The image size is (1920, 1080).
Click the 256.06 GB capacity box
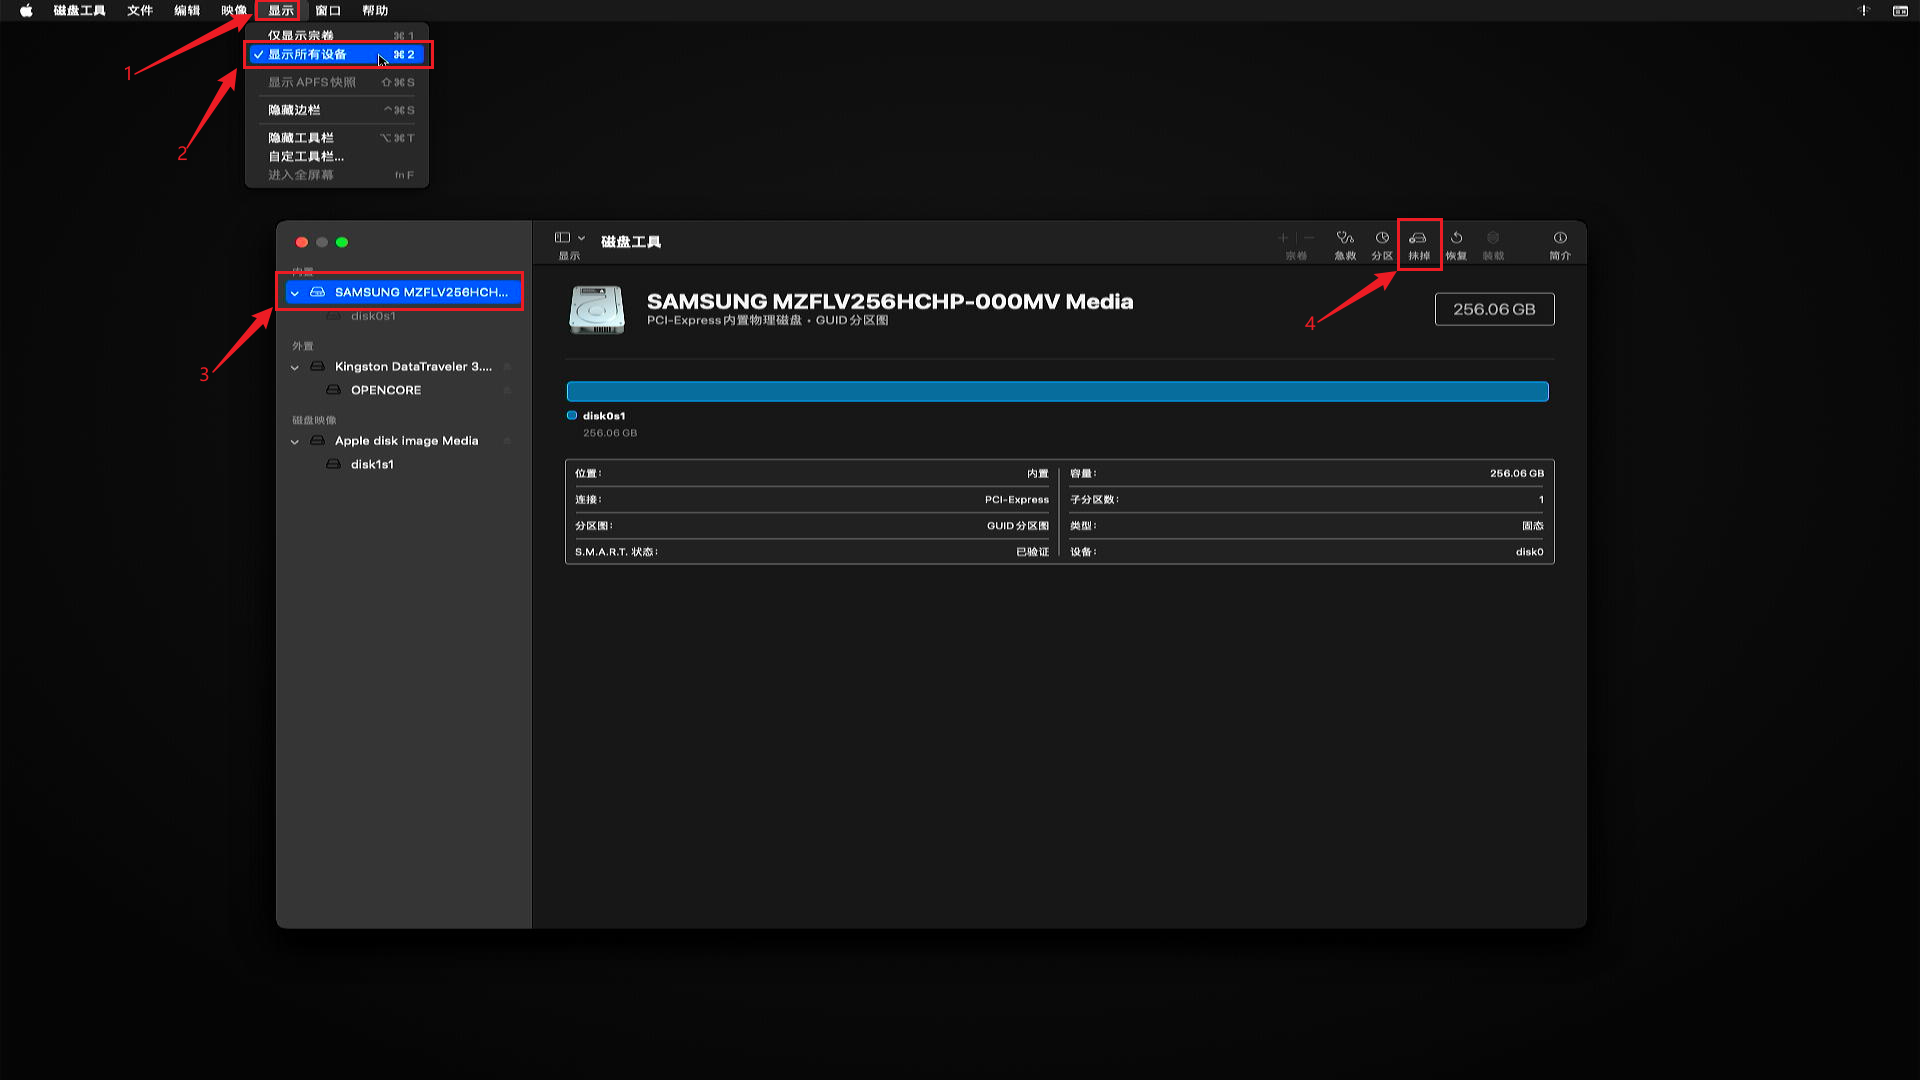tap(1494, 309)
